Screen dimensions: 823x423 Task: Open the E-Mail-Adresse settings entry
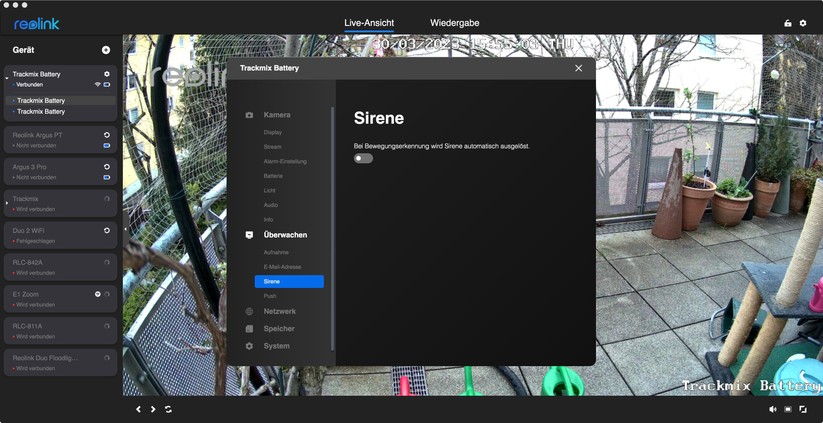click(x=282, y=267)
